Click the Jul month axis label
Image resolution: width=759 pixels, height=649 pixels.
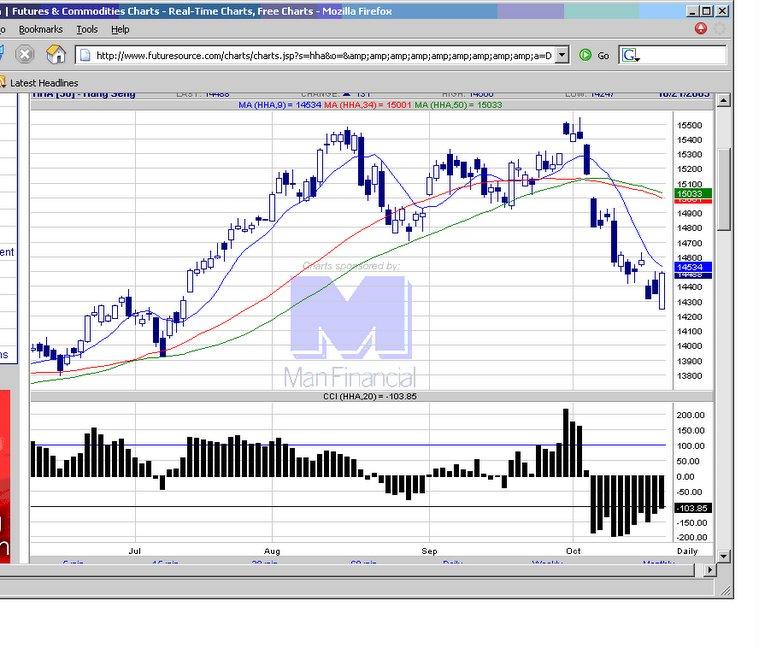click(x=135, y=551)
